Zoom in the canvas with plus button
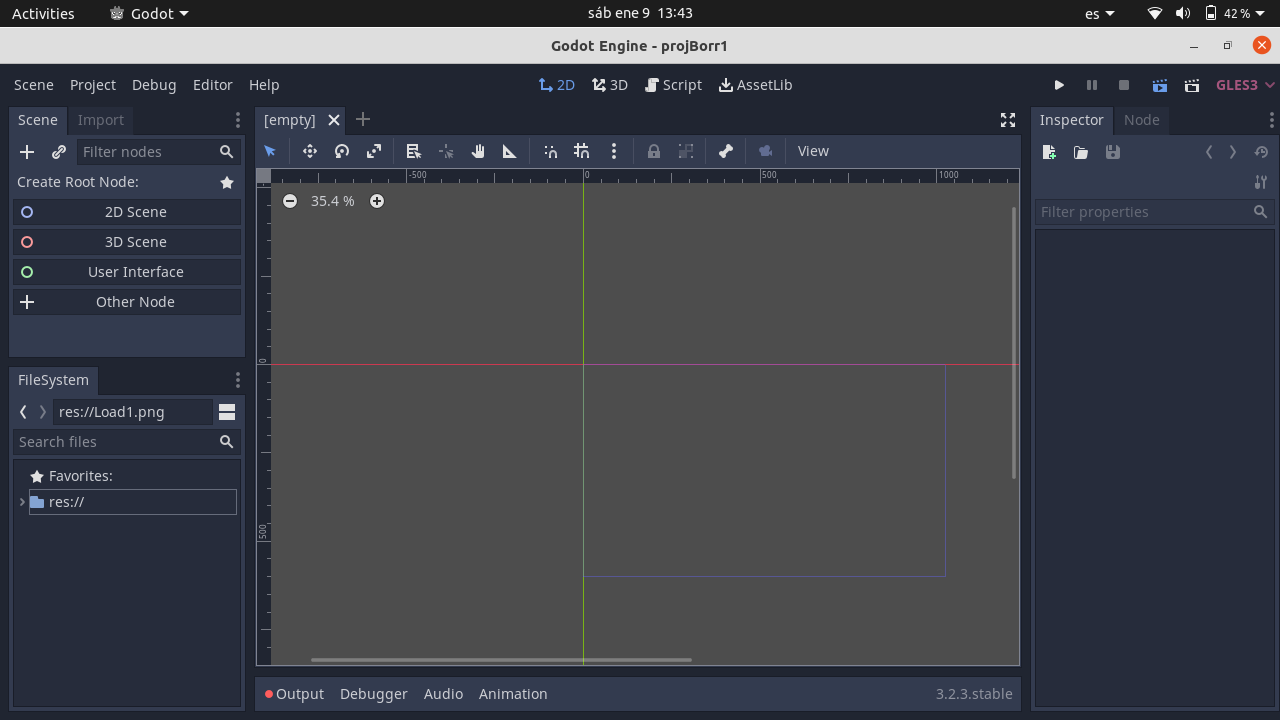The height and width of the screenshot is (720, 1280). pyautogui.click(x=377, y=201)
